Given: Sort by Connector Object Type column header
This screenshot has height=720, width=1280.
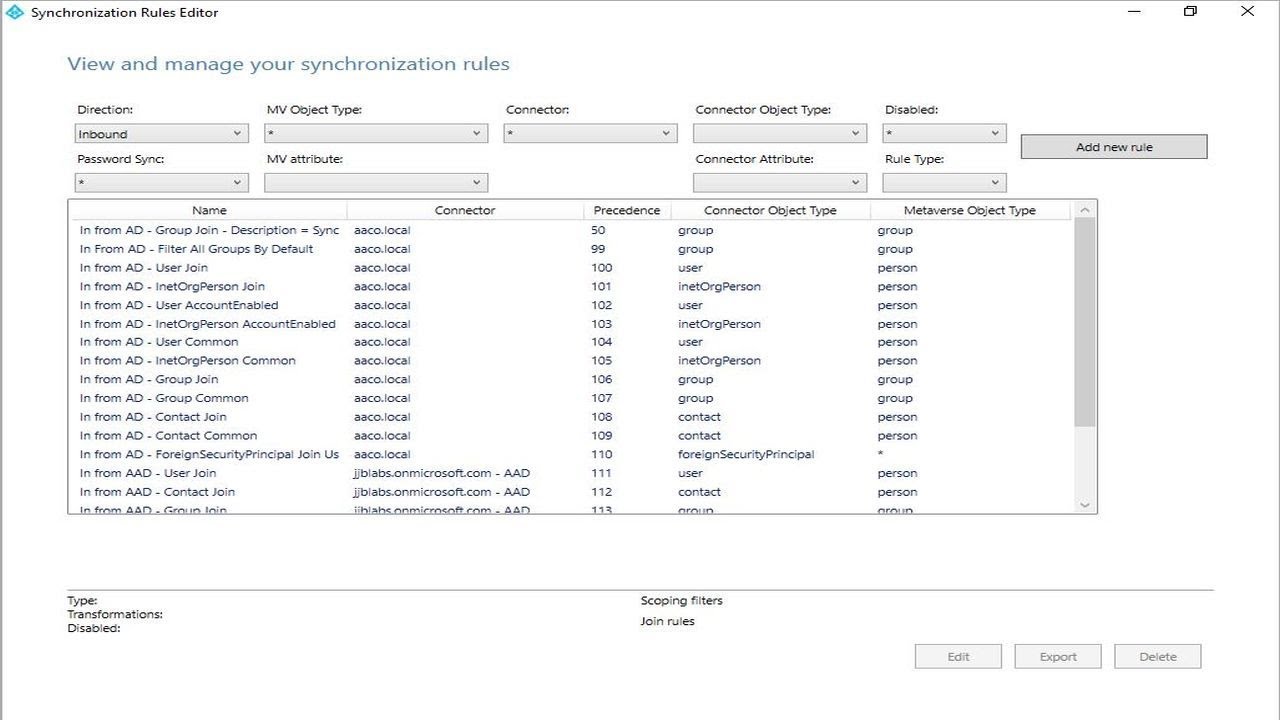Looking at the screenshot, I should click(x=770, y=211).
